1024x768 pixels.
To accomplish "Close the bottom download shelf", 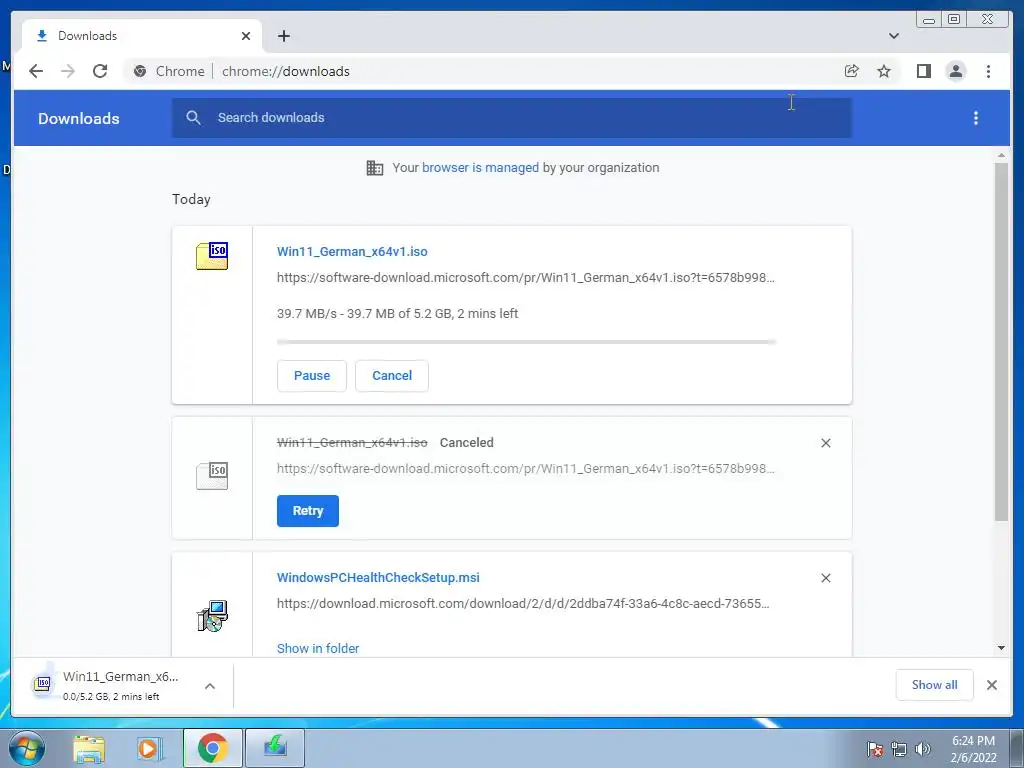I will point(991,685).
